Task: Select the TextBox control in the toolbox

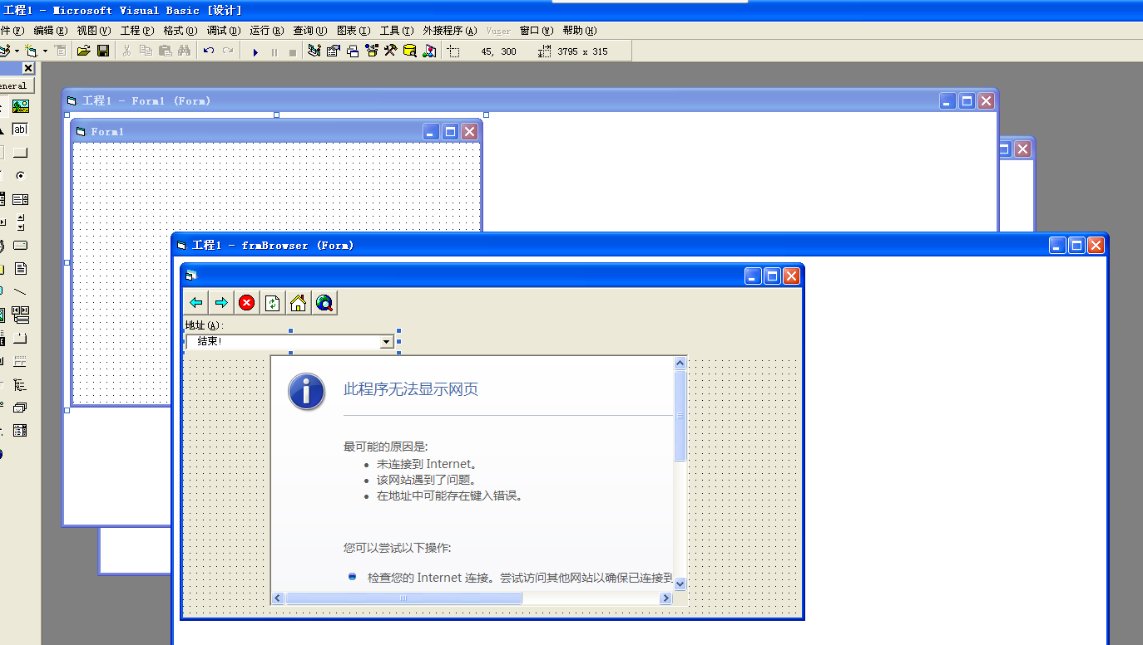Action: pyautogui.click(x=19, y=129)
